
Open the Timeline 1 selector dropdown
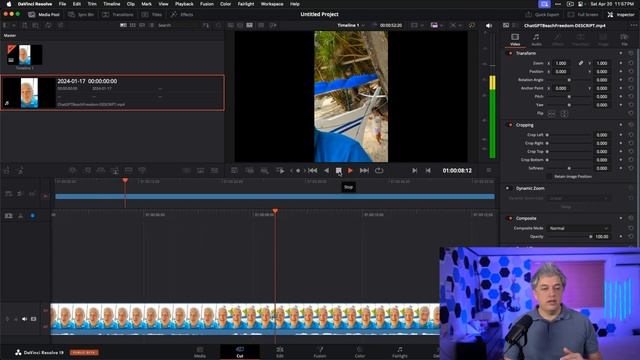[x=351, y=25]
